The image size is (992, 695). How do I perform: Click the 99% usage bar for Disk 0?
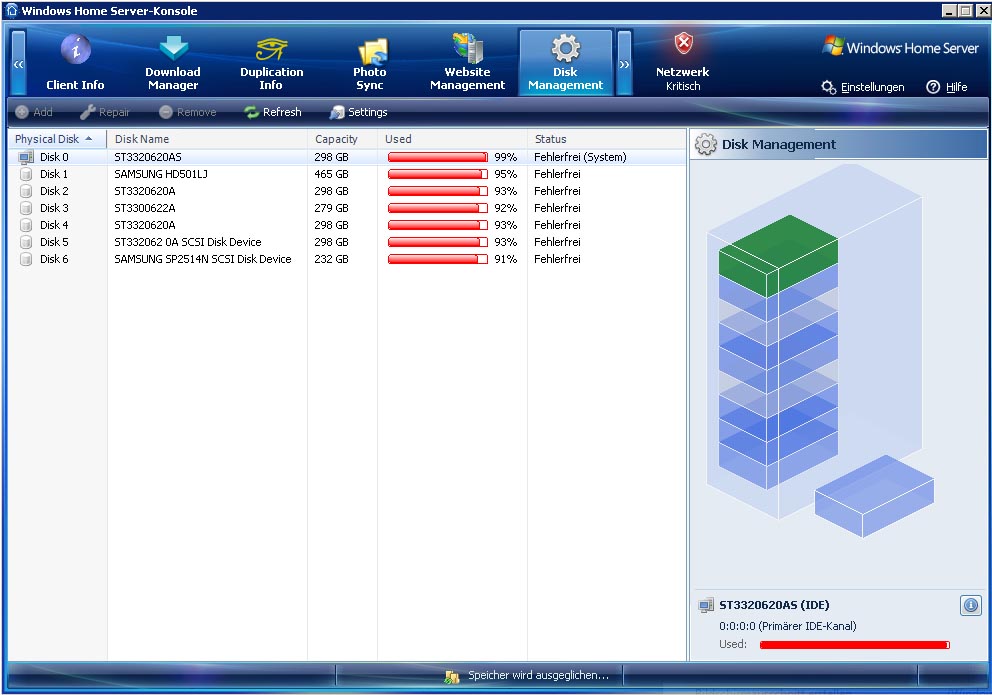[x=438, y=157]
